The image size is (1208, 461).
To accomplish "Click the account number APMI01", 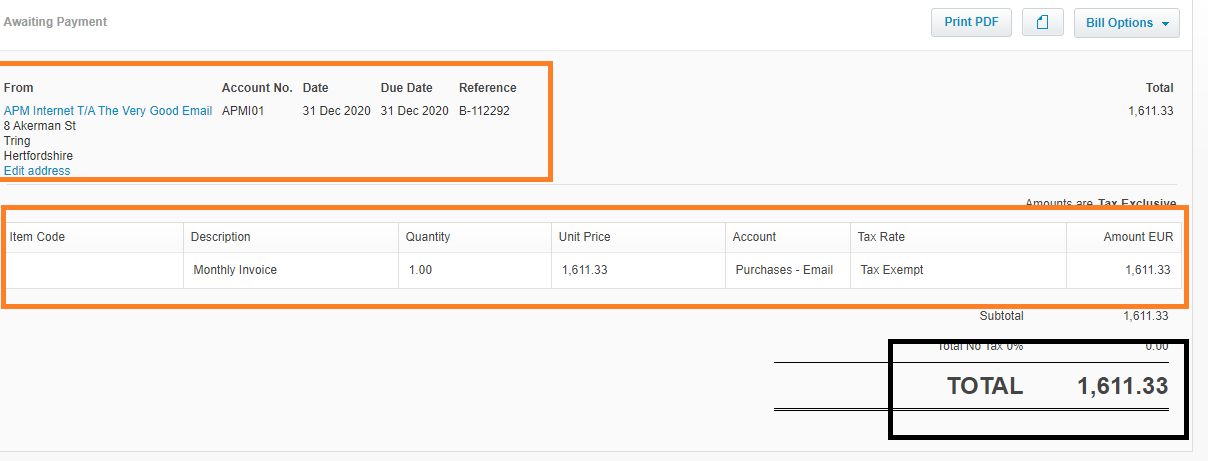I will click(243, 111).
